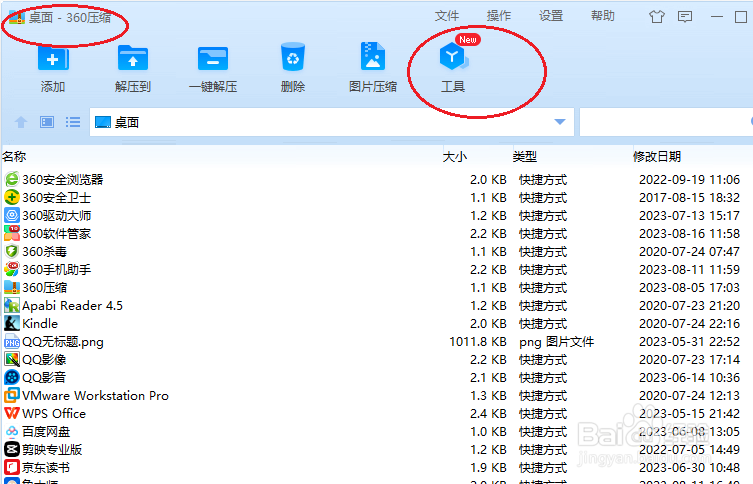Screen dimensions: 753x484
Task: Click the 360安全浏览器 shortcut icon
Action: pos(12,179)
